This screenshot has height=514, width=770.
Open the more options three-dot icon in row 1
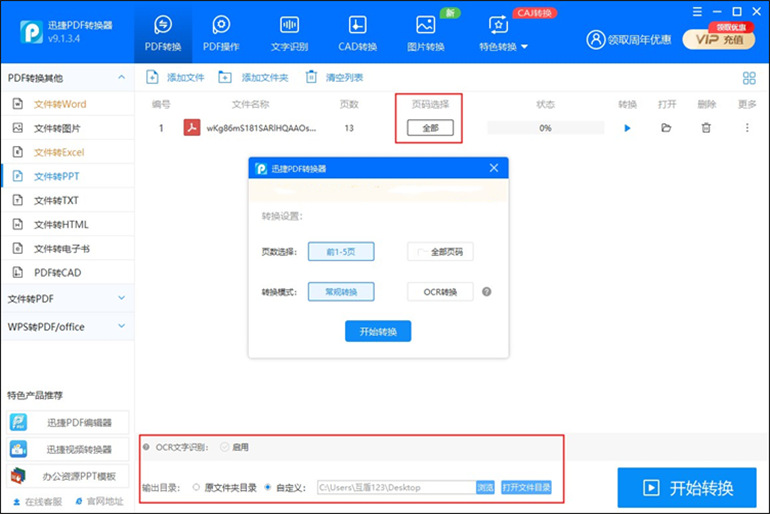(747, 128)
